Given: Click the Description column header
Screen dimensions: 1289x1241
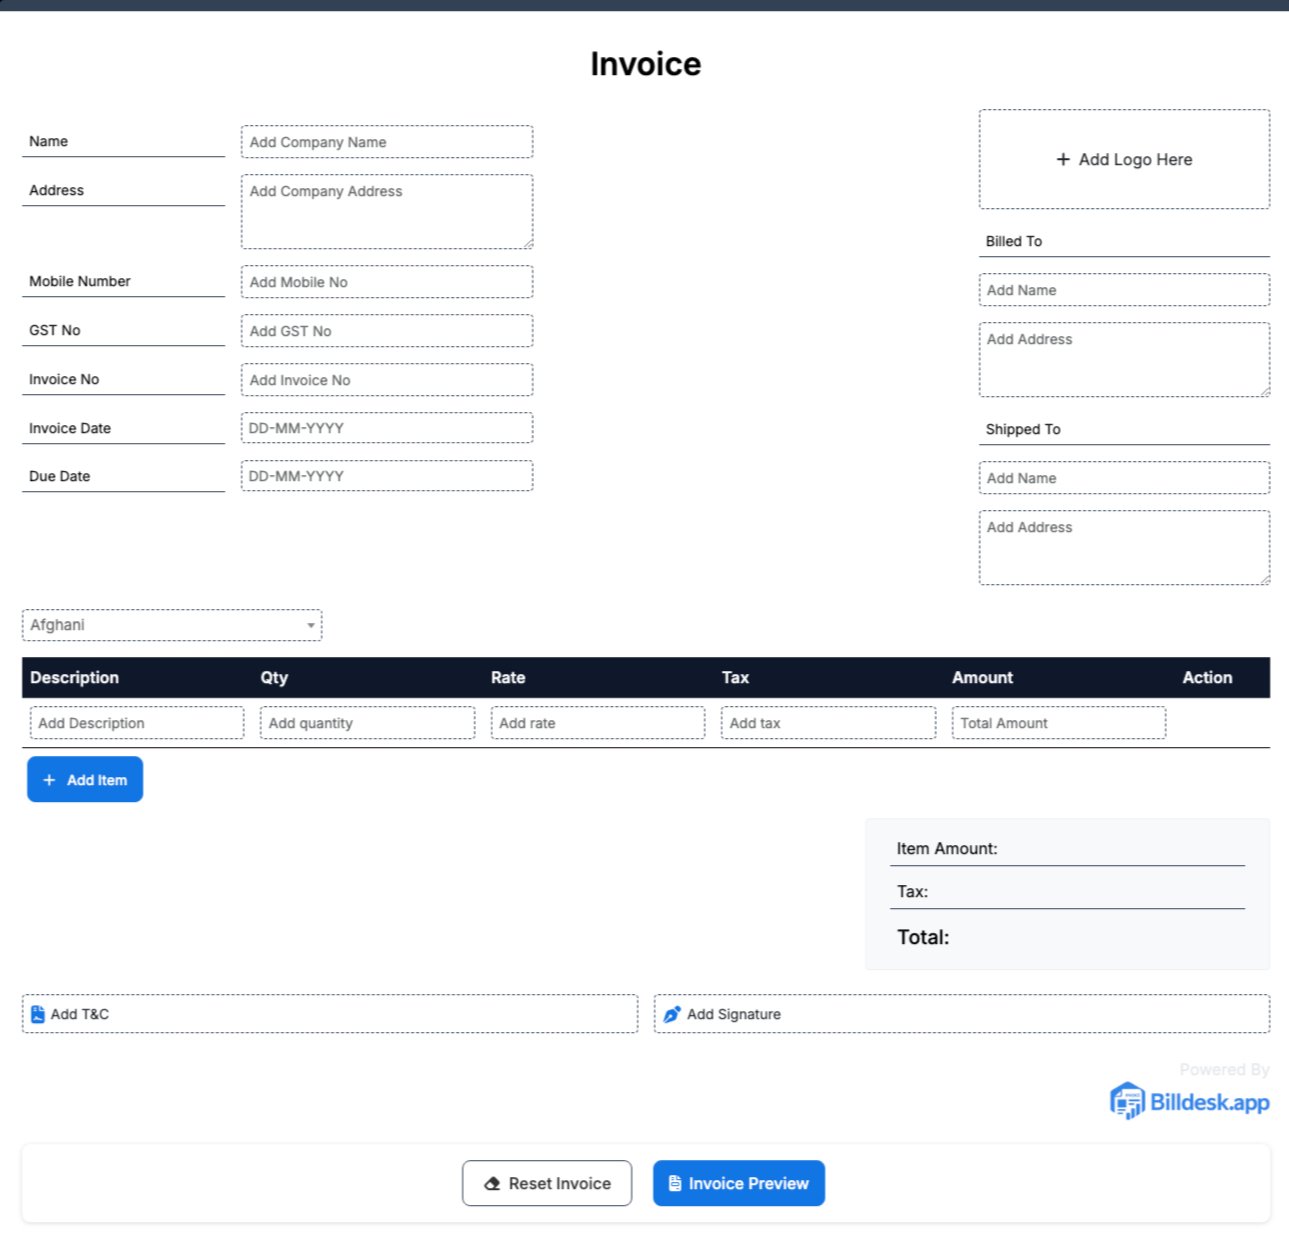Looking at the screenshot, I should pos(74,677).
